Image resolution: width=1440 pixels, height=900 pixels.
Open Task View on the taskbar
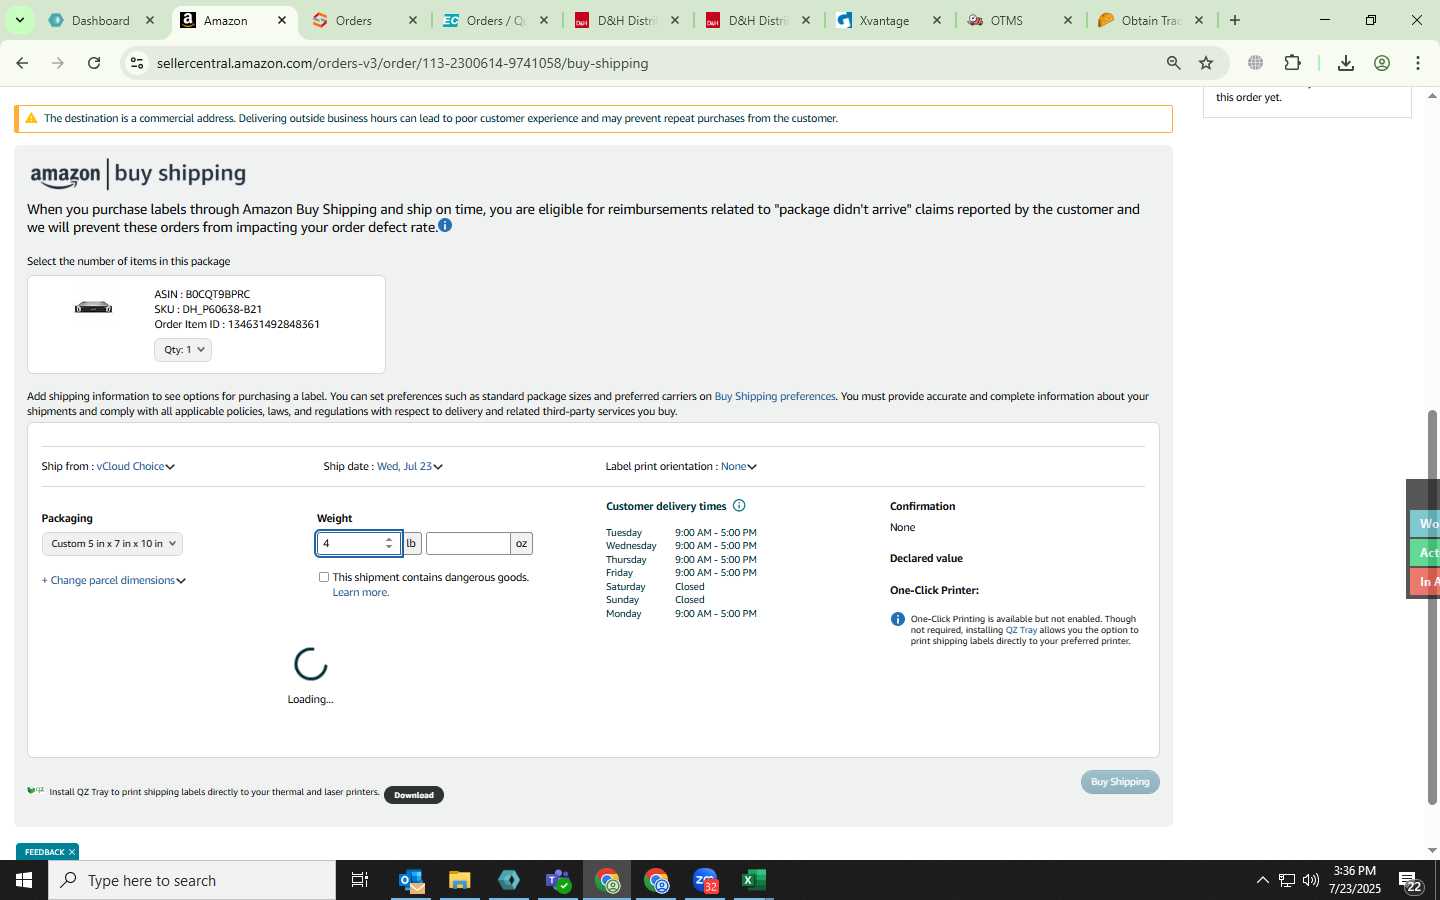[360, 880]
